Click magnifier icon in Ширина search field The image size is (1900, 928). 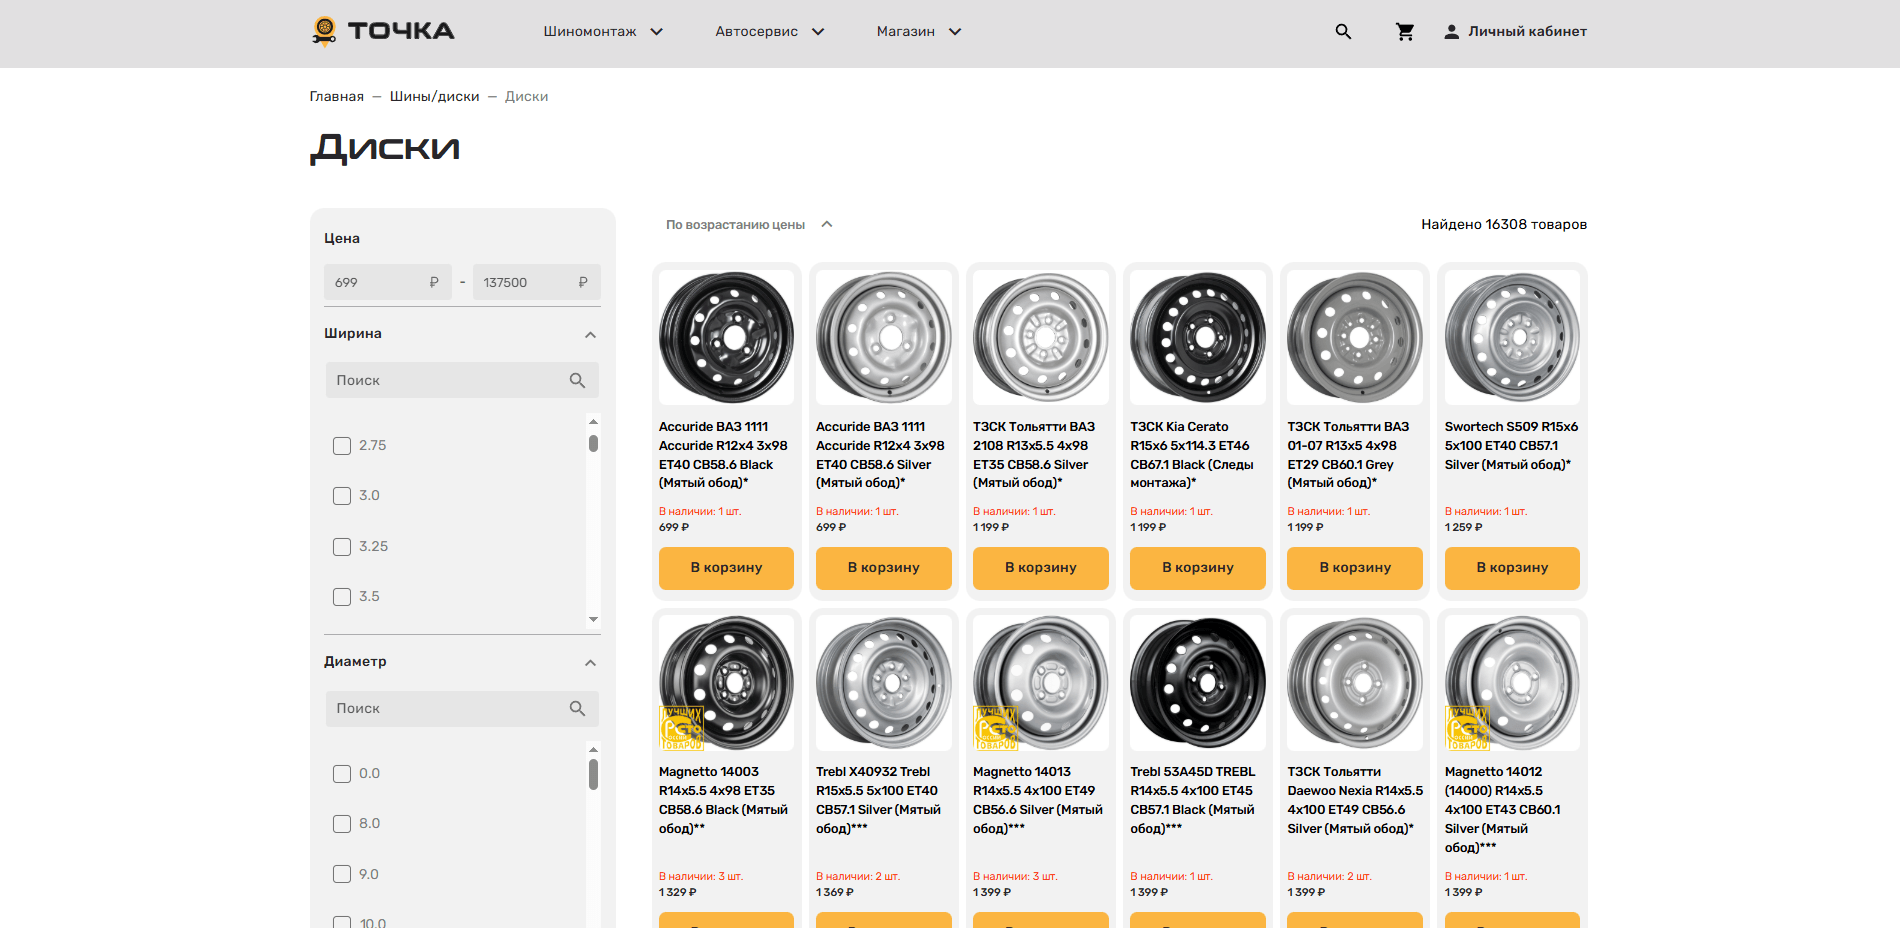pyautogui.click(x=577, y=380)
